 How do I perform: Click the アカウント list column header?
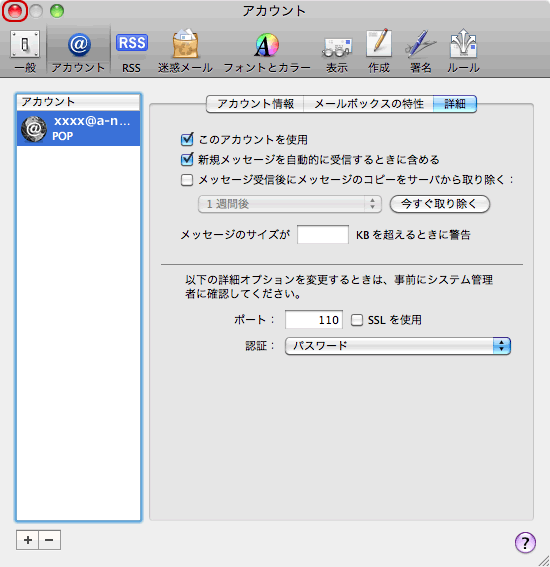[x=78, y=102]
